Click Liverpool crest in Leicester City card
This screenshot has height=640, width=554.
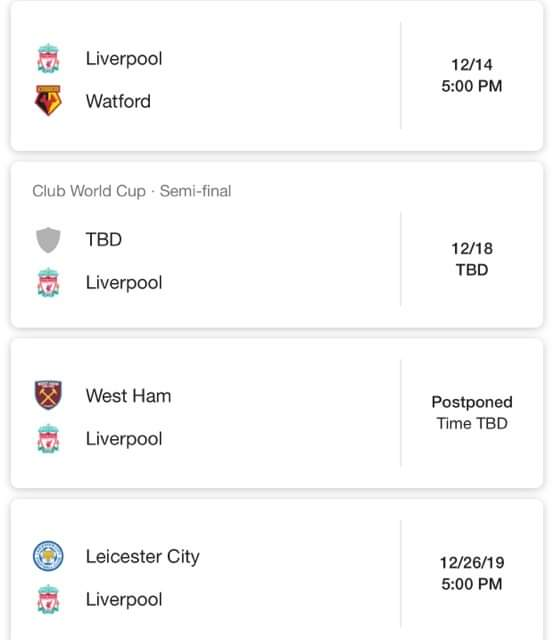pos(48,599)
